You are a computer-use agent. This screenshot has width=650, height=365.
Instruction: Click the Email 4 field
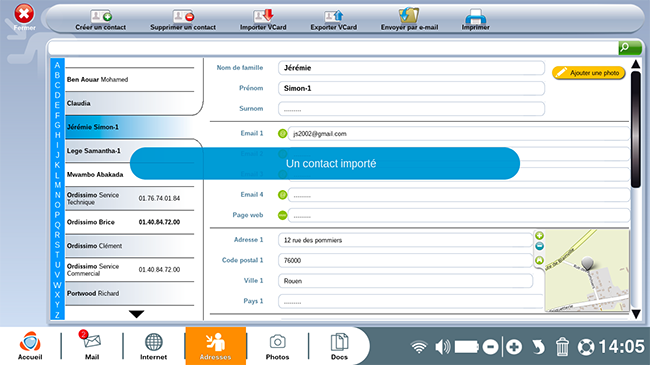coord(459,195)
